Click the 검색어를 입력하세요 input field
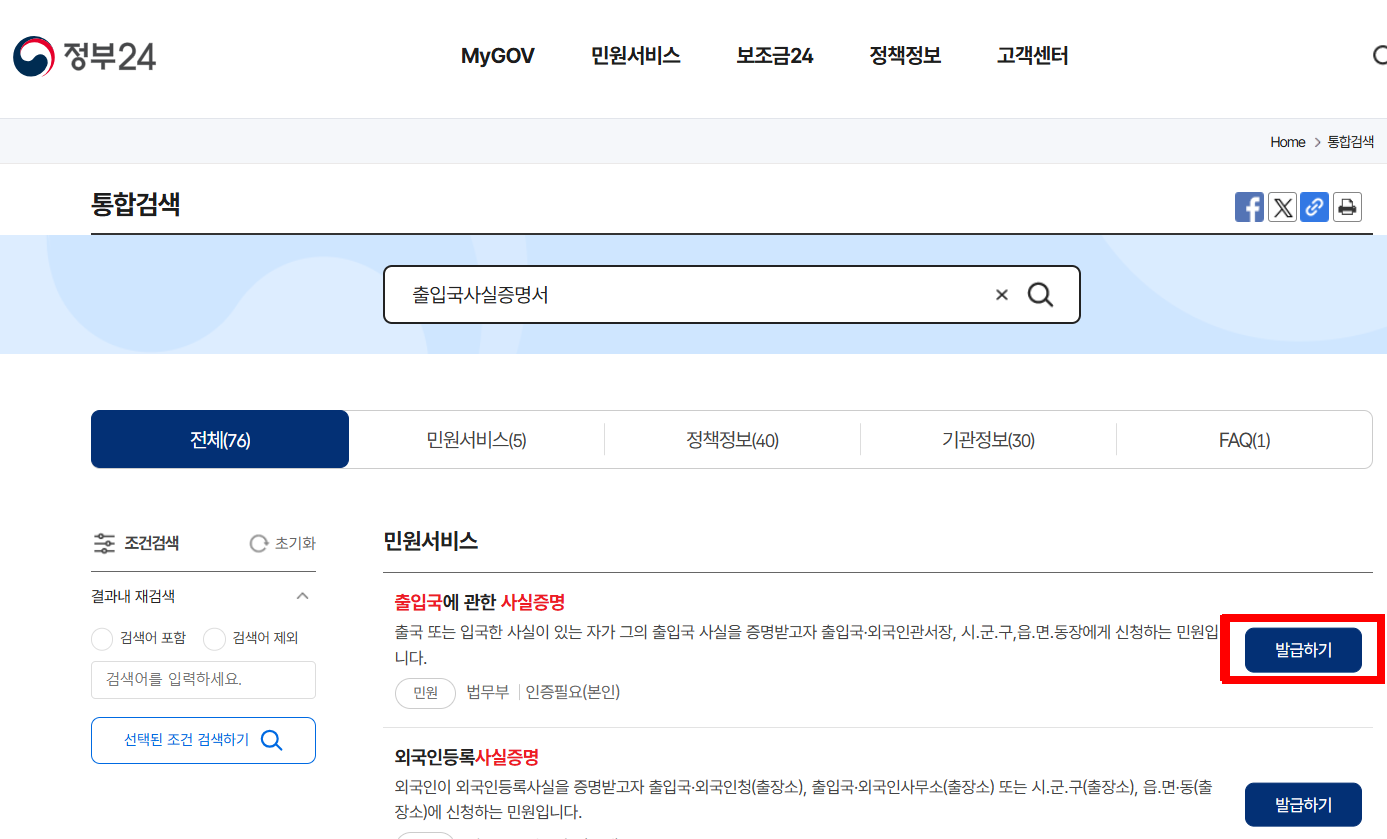Screen dimensions: 1387x839 [x=203, y=679]
